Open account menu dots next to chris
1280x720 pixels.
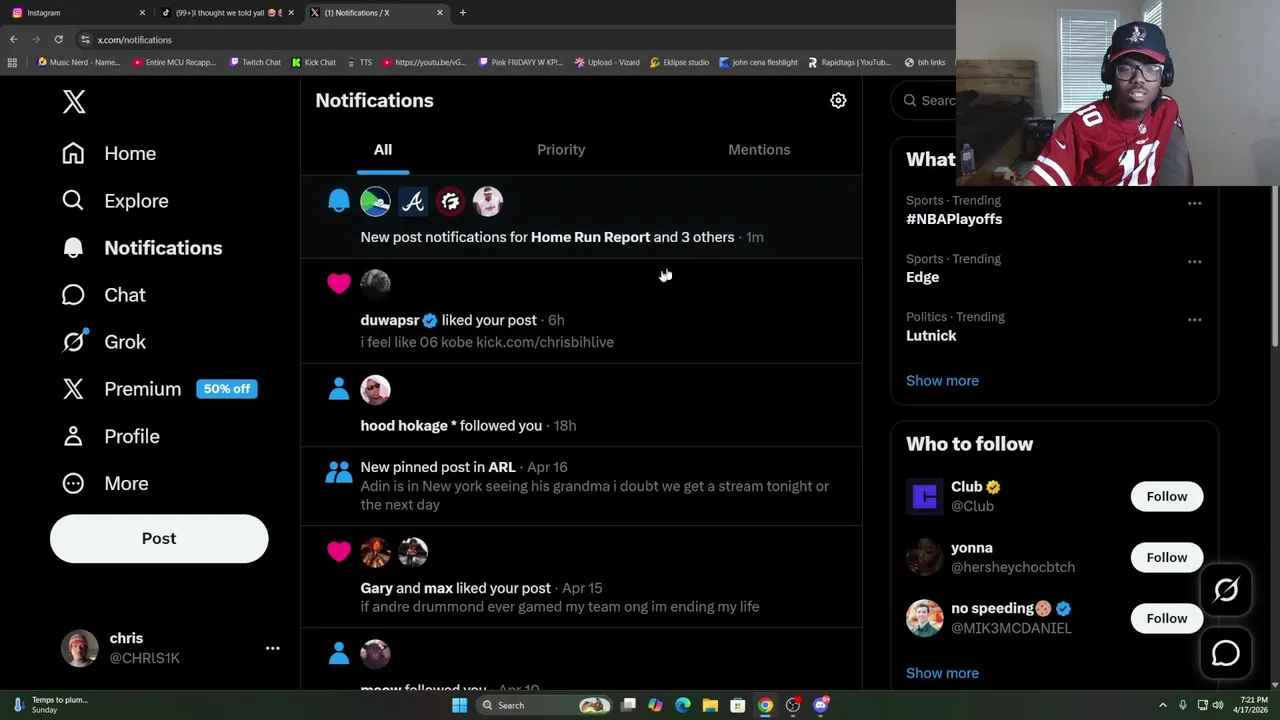(272, 648)
